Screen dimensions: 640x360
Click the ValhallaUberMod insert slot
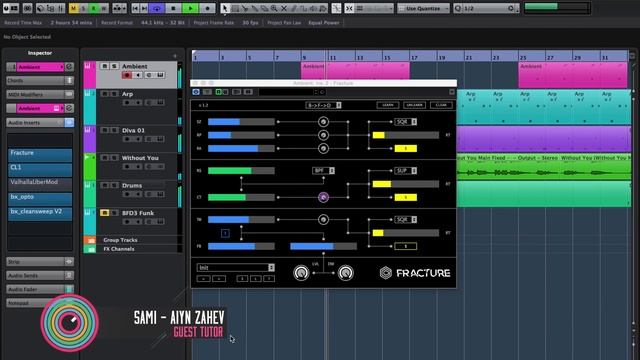pos(40,184)
